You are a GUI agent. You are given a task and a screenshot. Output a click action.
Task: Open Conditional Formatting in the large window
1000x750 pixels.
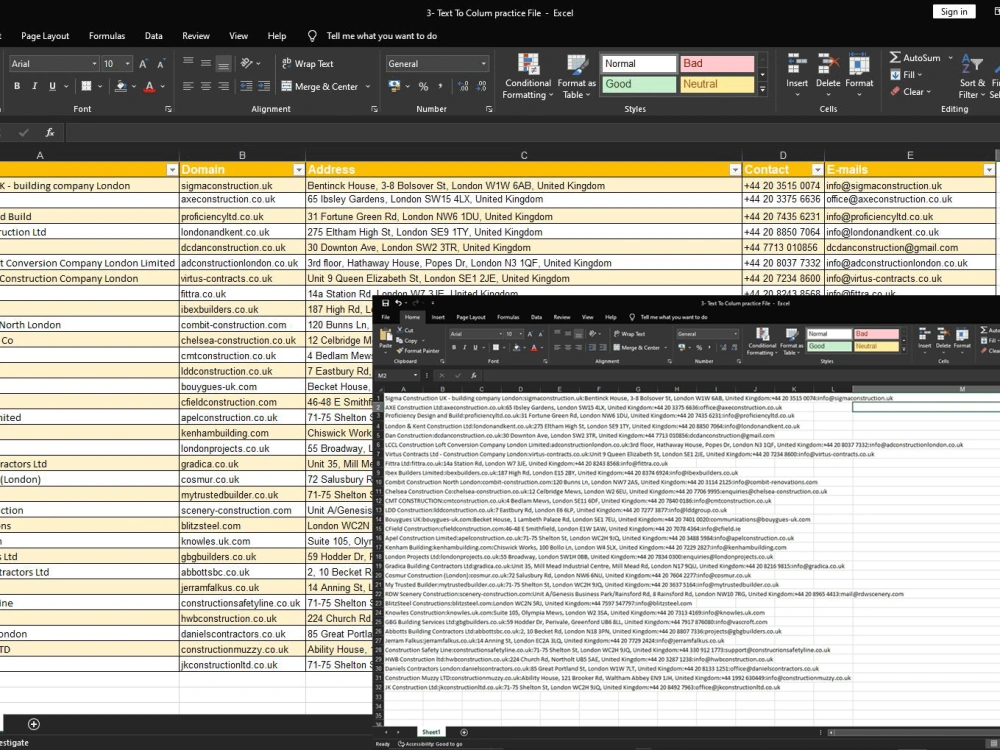click(x=527, y=77)
